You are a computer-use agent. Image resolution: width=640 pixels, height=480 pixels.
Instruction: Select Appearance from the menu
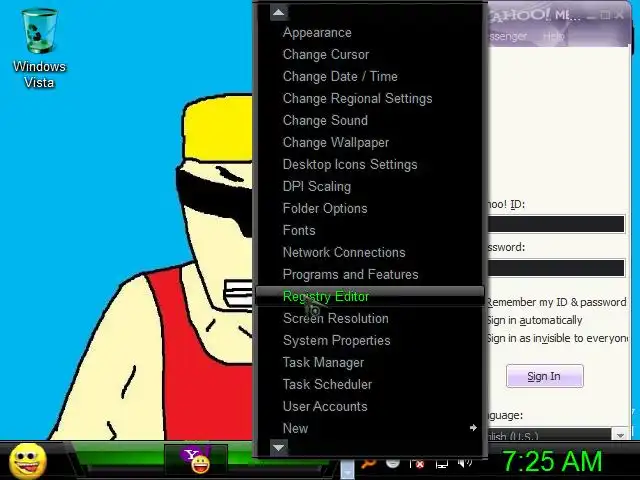(317, 33)
